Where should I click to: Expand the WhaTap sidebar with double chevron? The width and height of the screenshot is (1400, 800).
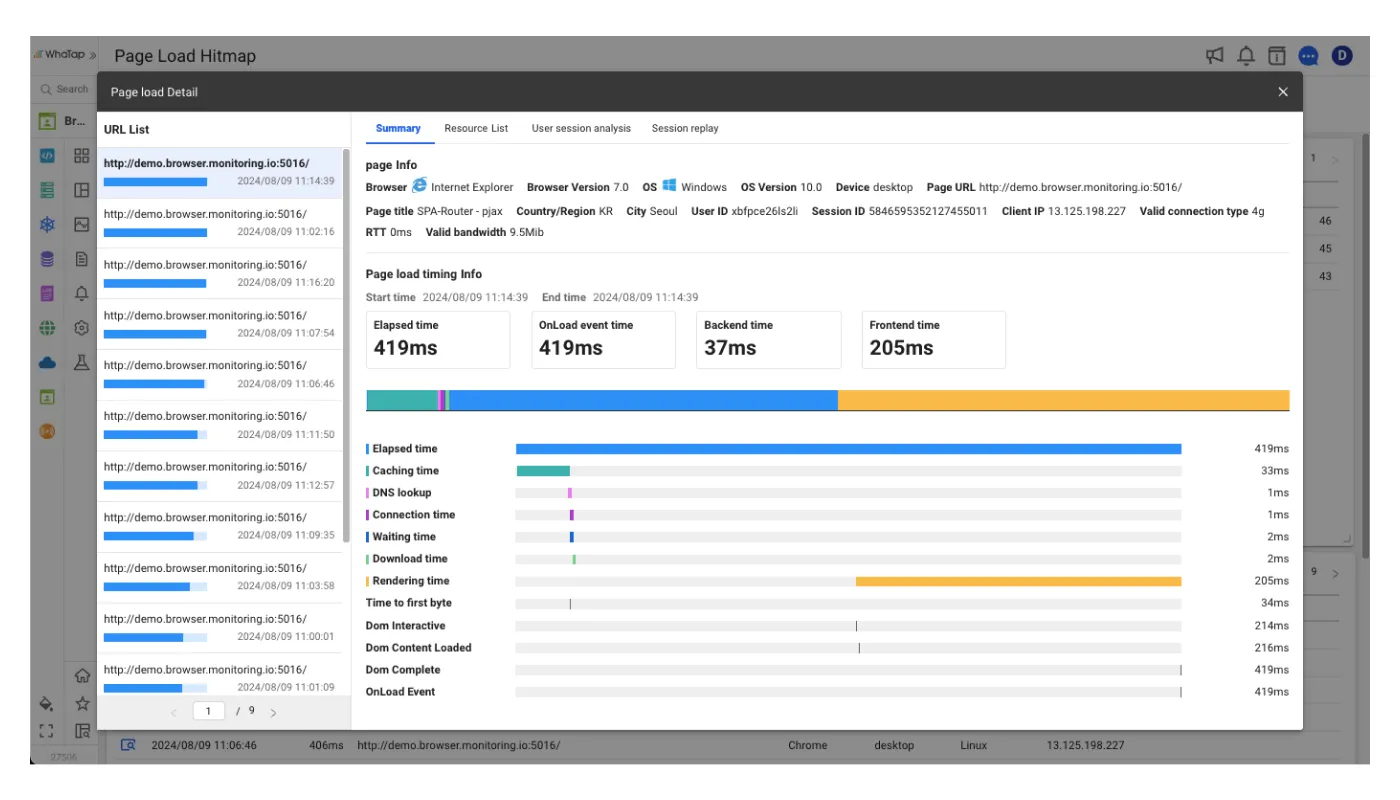pyautogui.click(x=93, y=55)
